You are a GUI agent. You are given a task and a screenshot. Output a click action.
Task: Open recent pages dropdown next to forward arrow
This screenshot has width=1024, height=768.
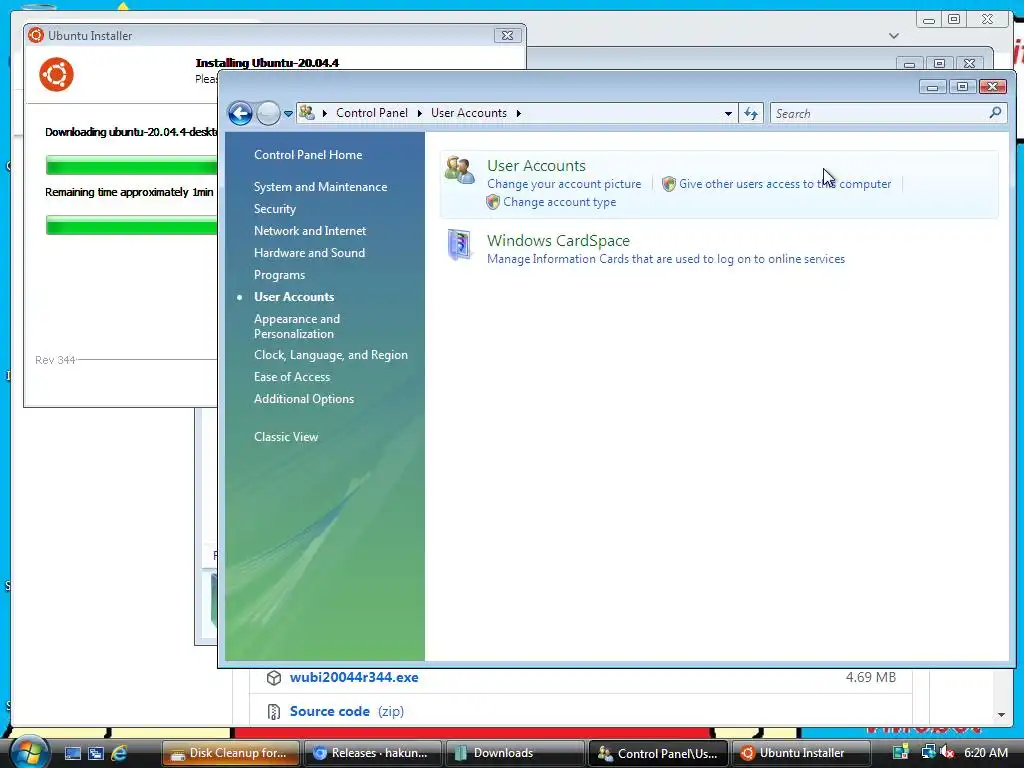[x=288, y=114]
